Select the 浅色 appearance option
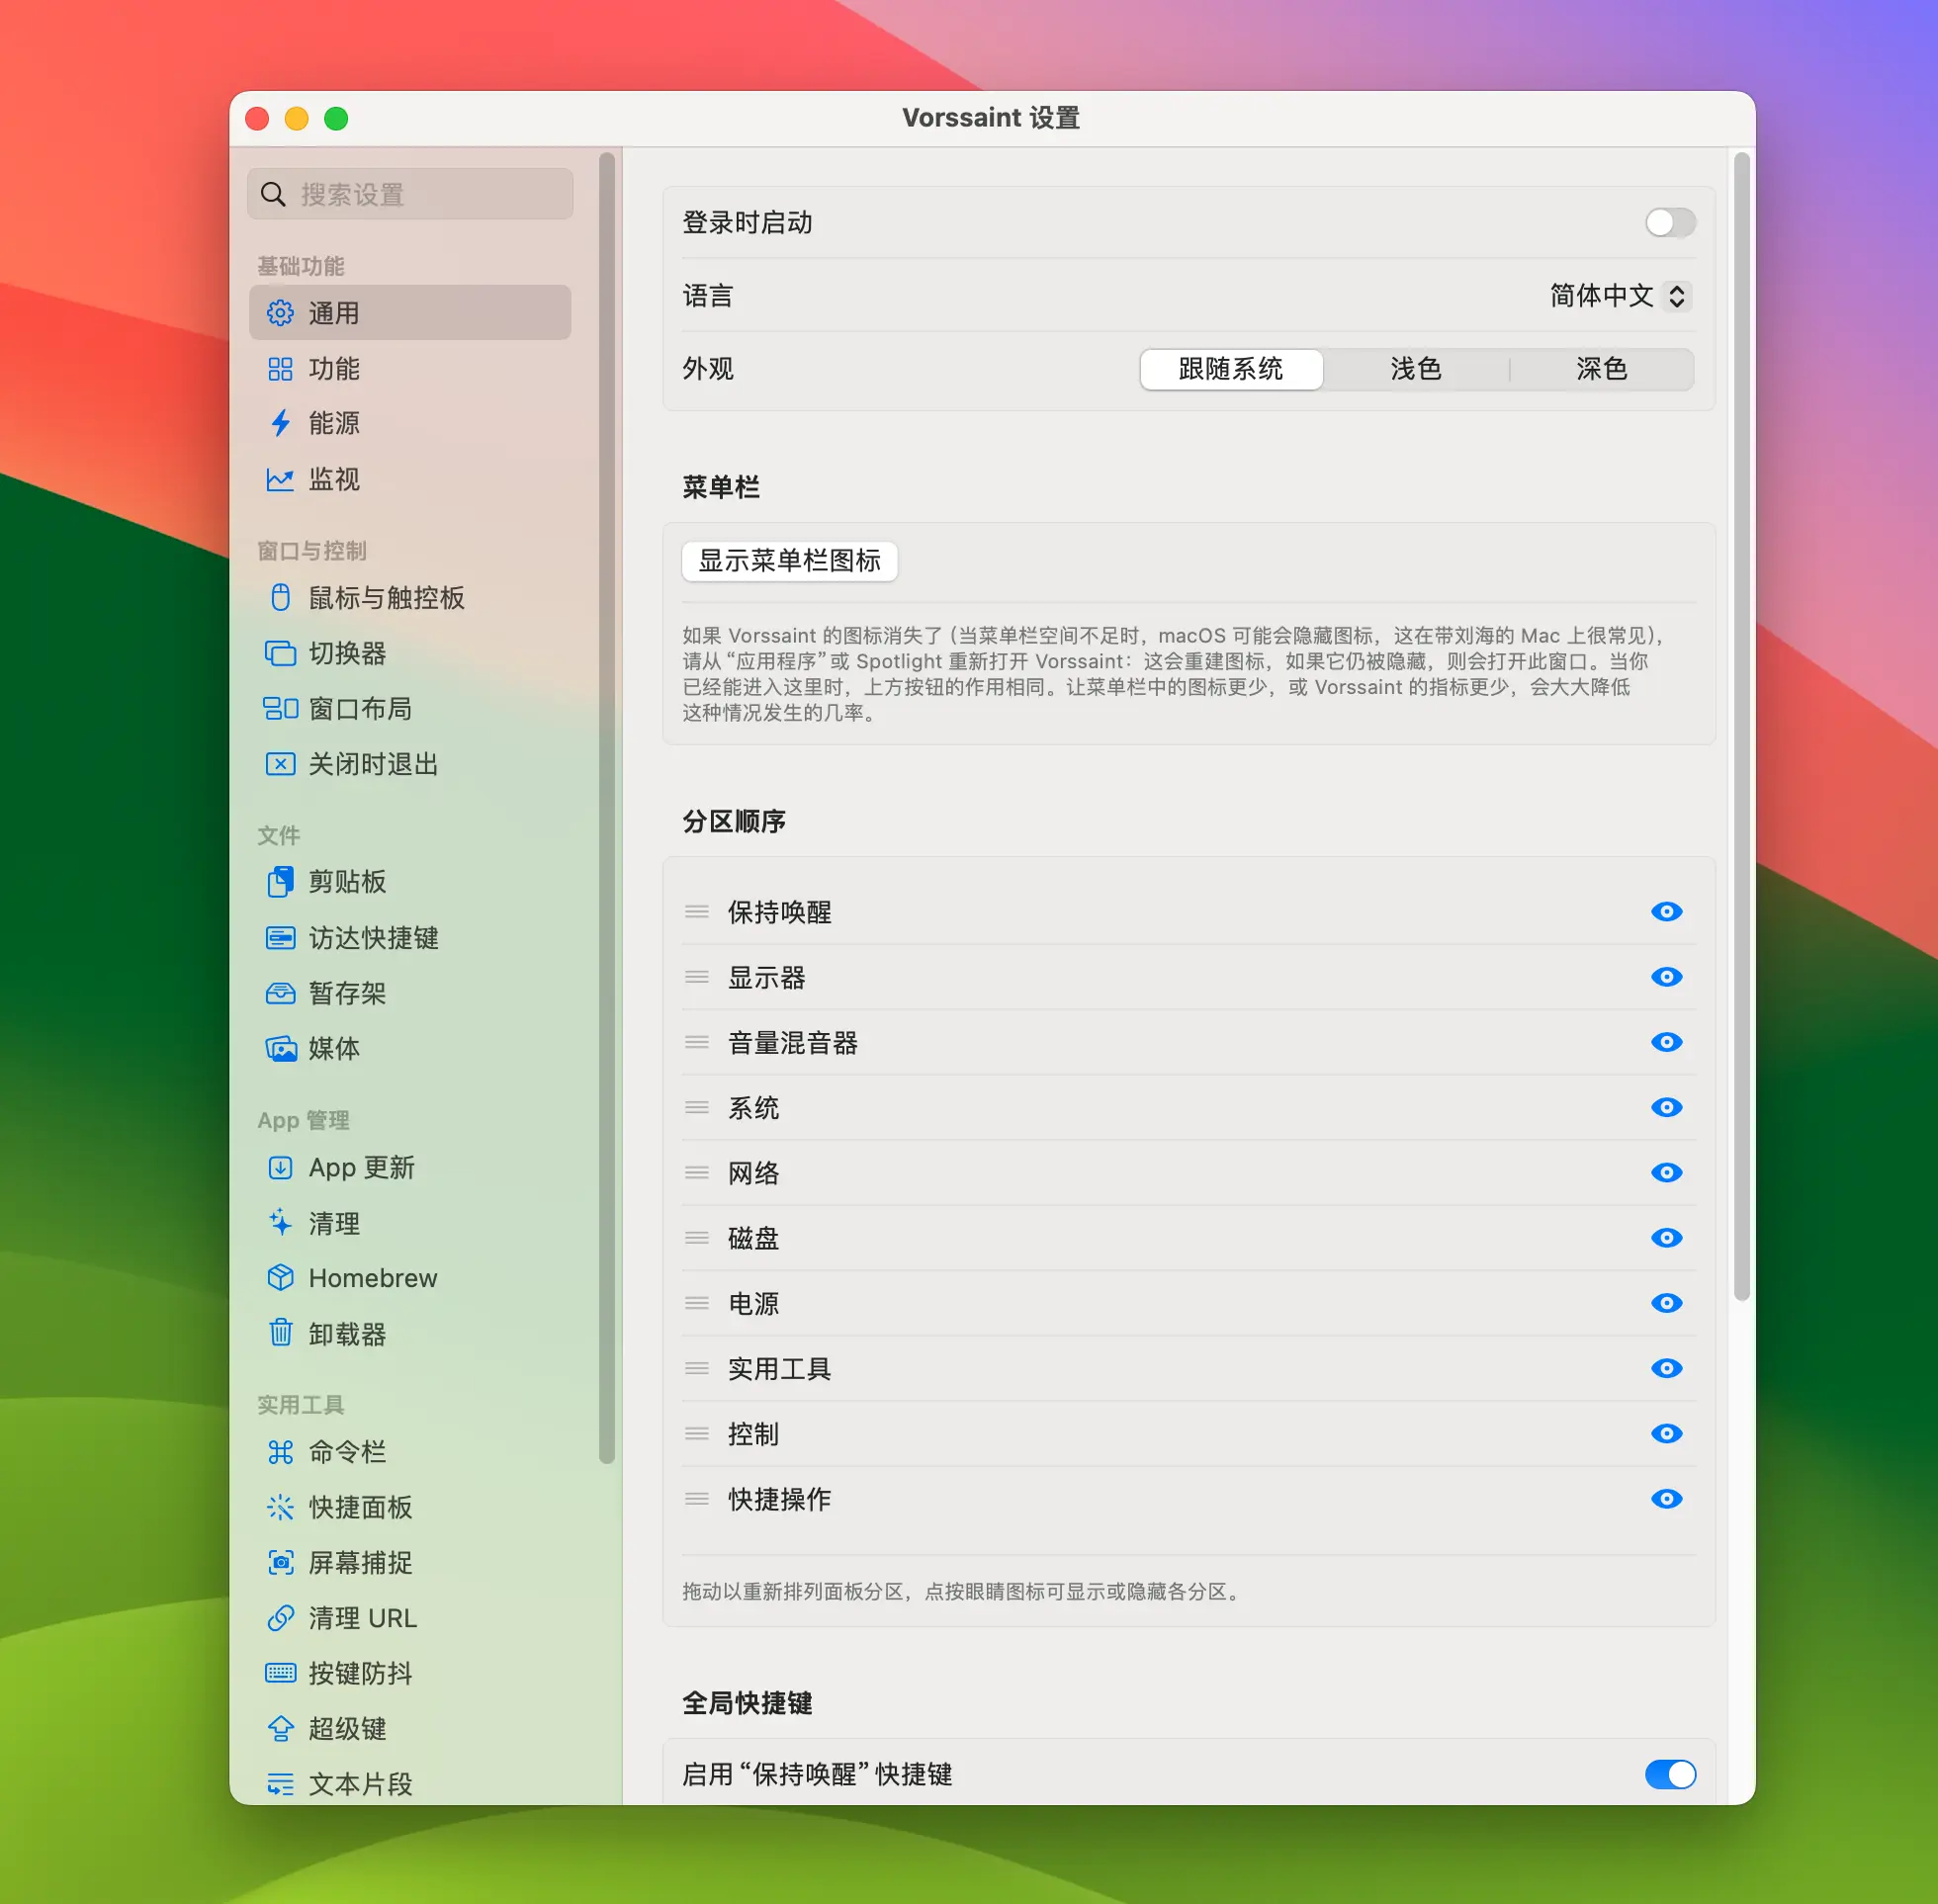1938x1904 pixels. 1415,369
